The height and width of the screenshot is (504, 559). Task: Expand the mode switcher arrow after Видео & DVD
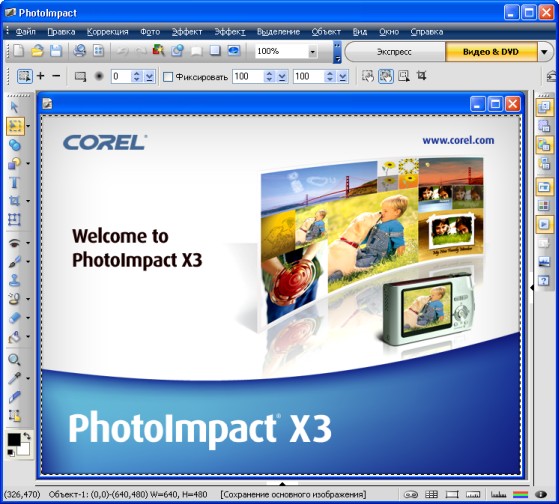[544, 52]
